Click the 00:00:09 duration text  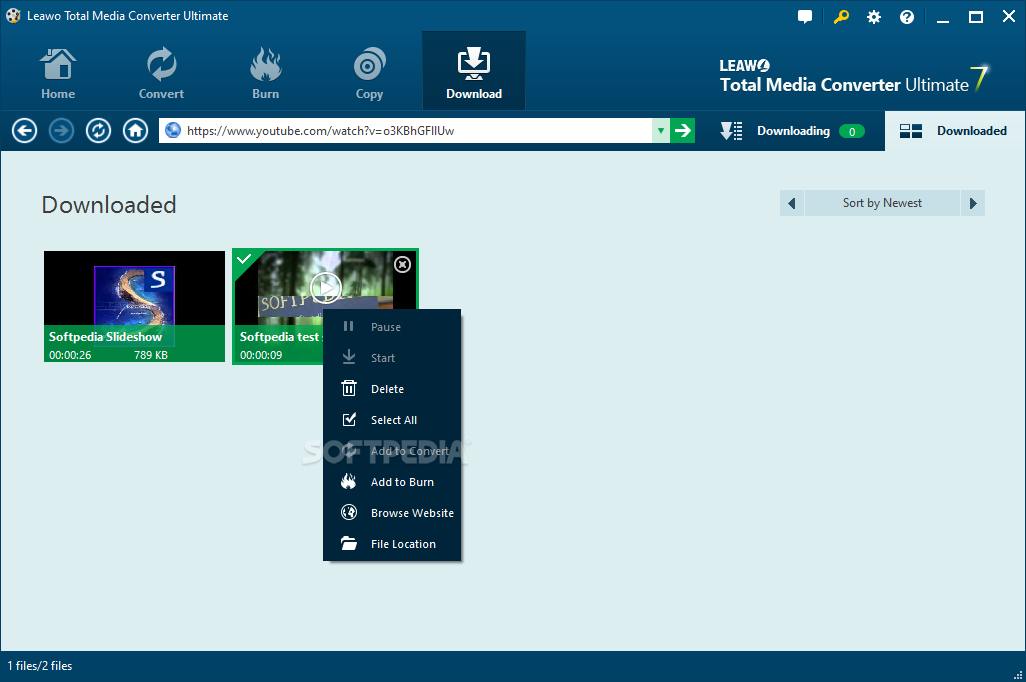(261, 355)
